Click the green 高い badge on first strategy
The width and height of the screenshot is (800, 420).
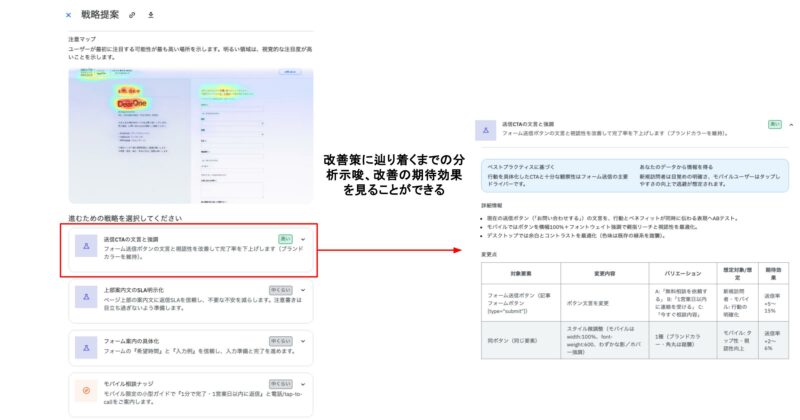click(286, 240)
